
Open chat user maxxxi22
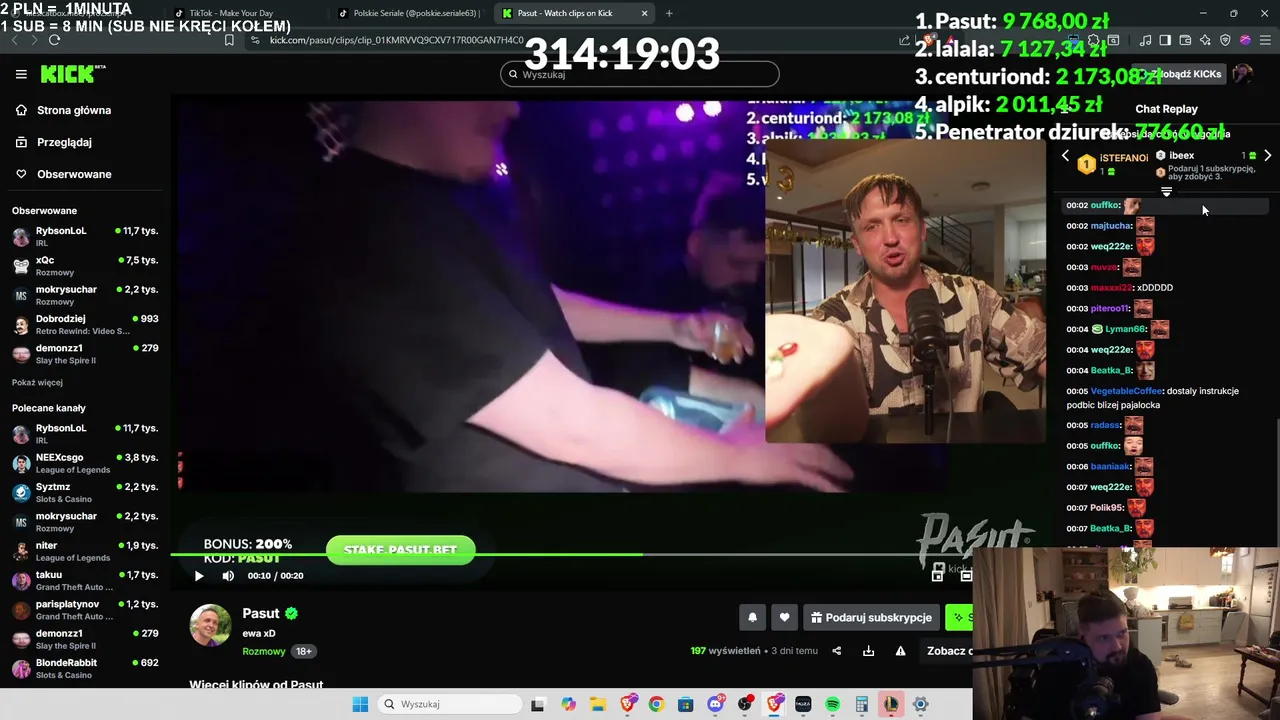click(x=1111, y=288)
